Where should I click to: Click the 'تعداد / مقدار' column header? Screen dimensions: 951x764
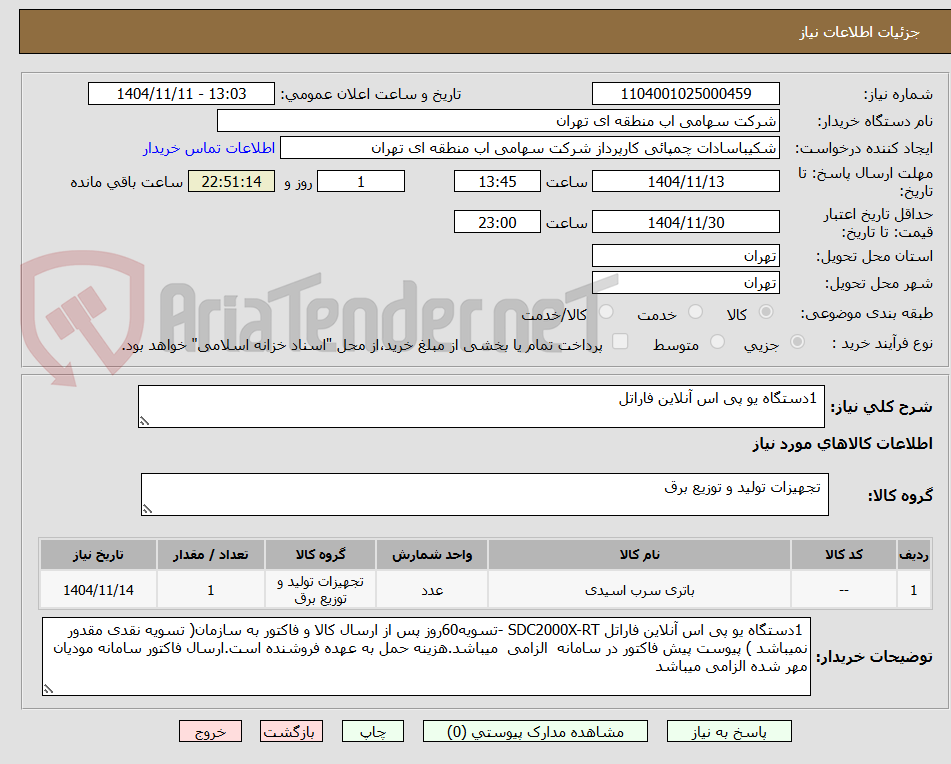coord(210,555)
